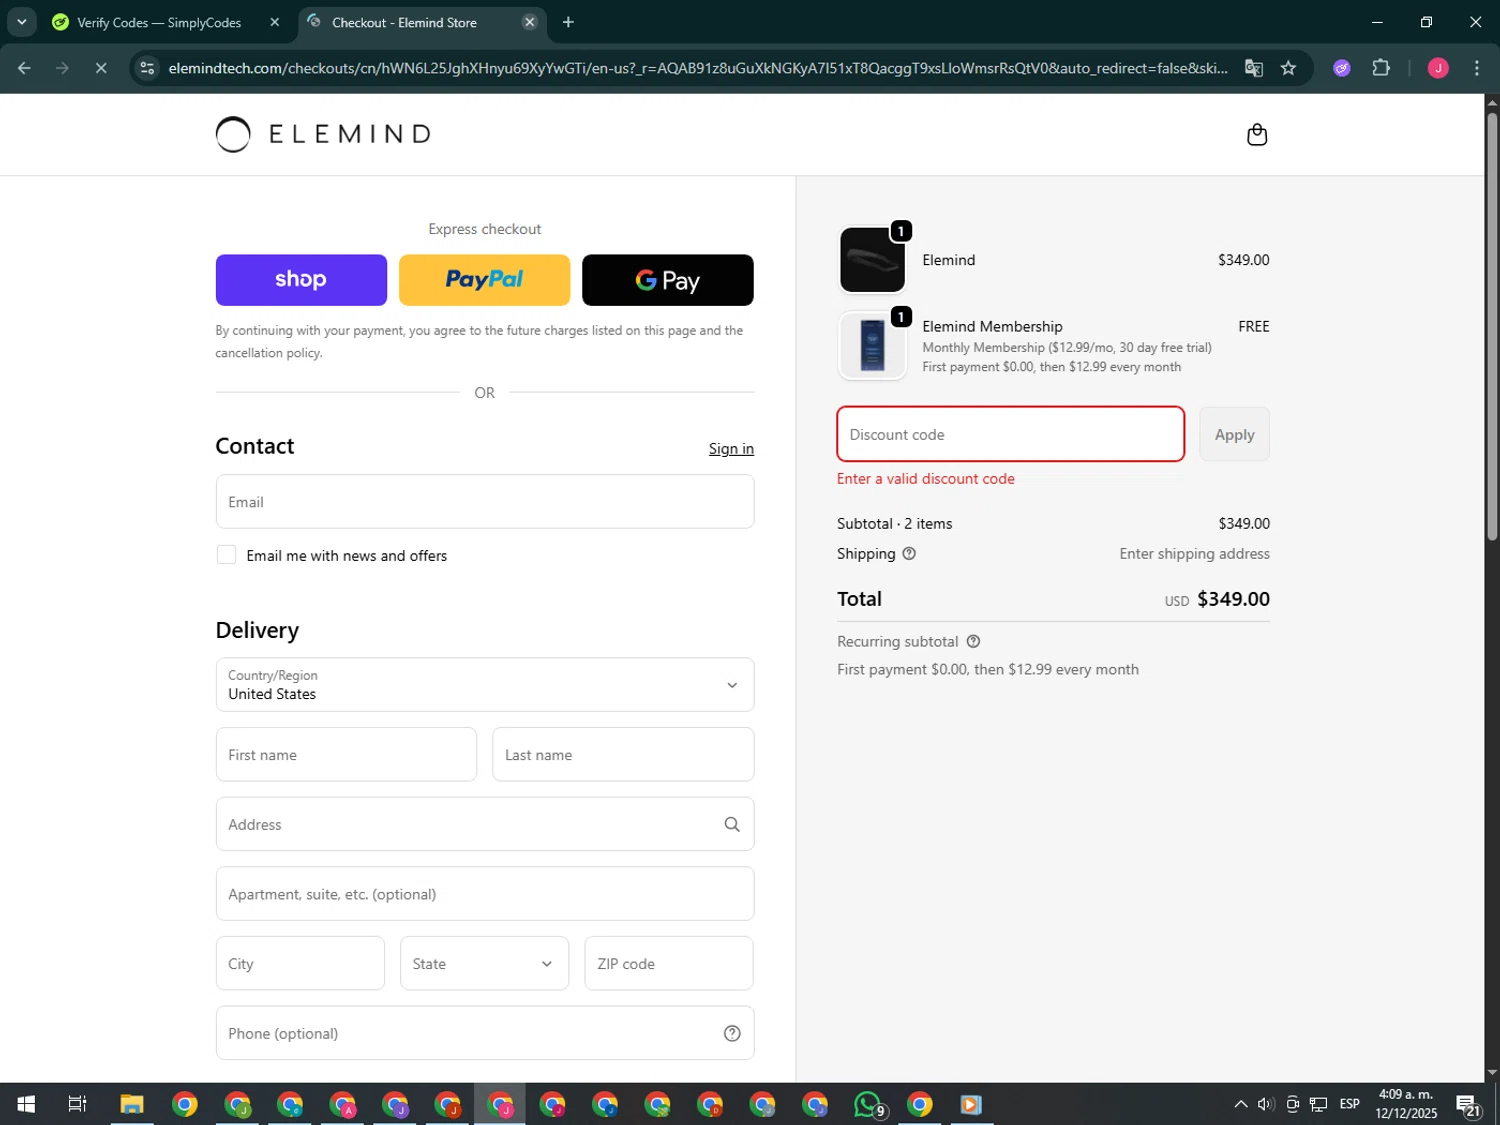1500x1125 pixels.
Task: Click the translate page icon
Action: click(x=1253, y=68)
